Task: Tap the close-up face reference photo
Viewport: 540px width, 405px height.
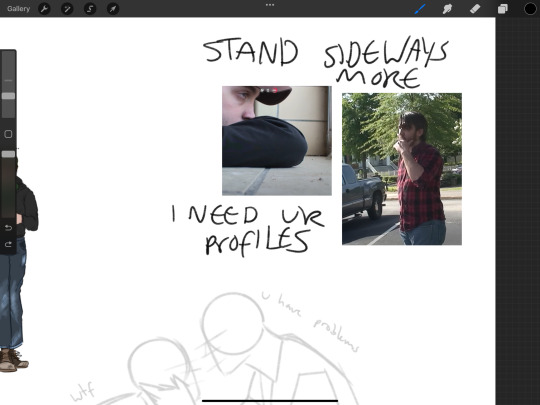Action: click(277, 141)
